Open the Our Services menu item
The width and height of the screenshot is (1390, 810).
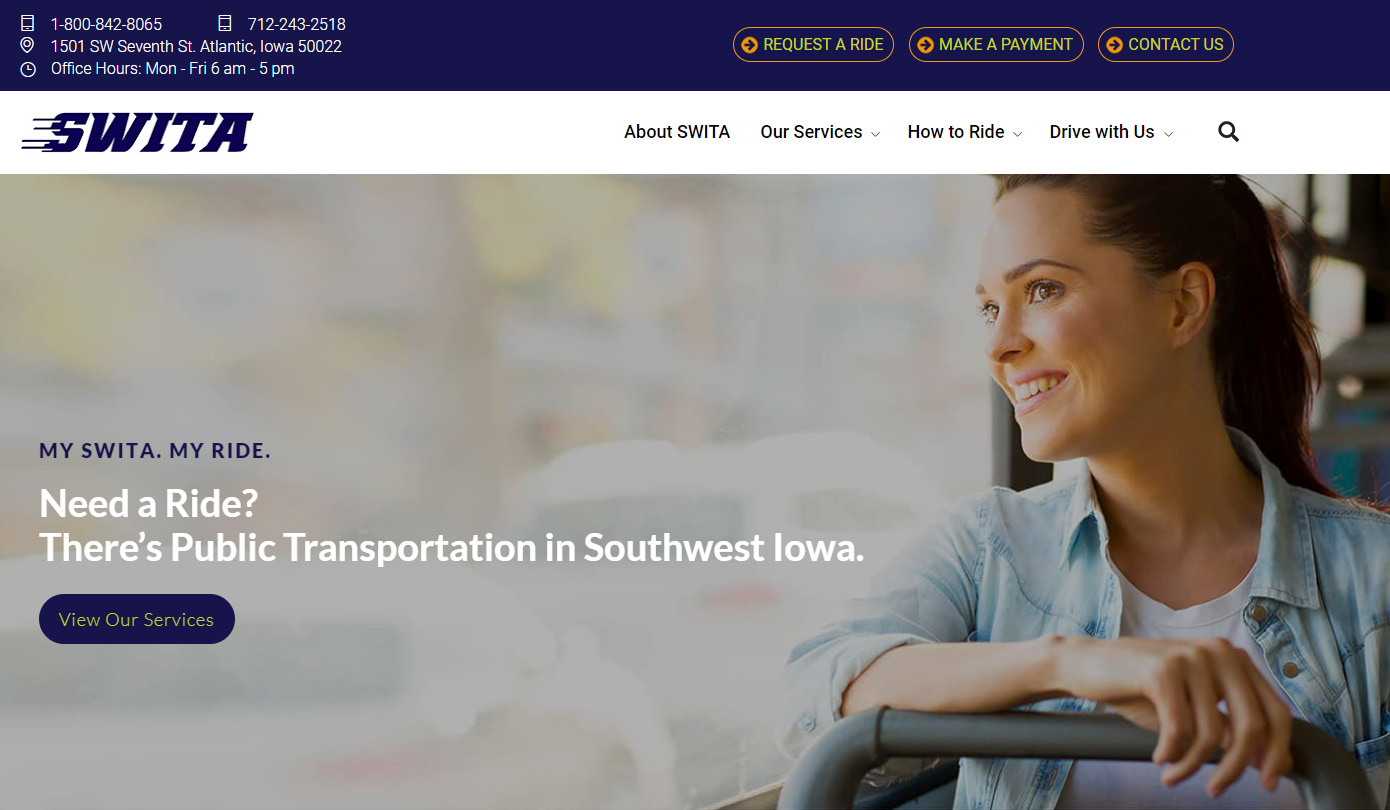811,132
